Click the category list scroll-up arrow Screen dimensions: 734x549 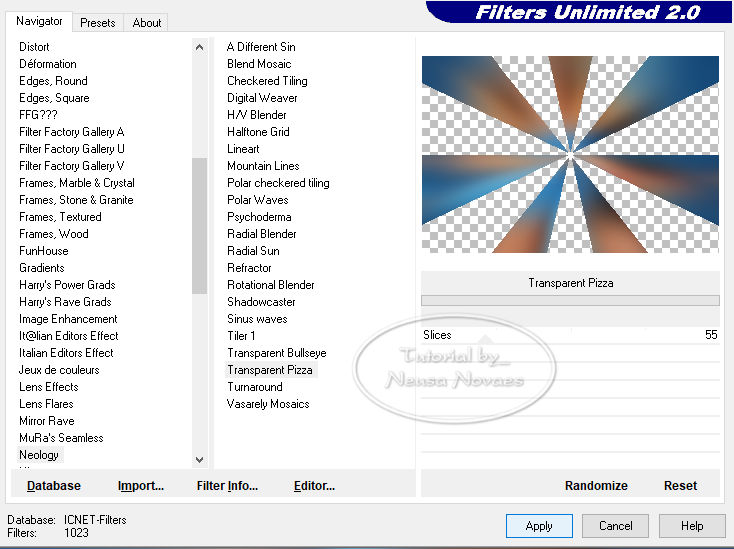point(199,47)
